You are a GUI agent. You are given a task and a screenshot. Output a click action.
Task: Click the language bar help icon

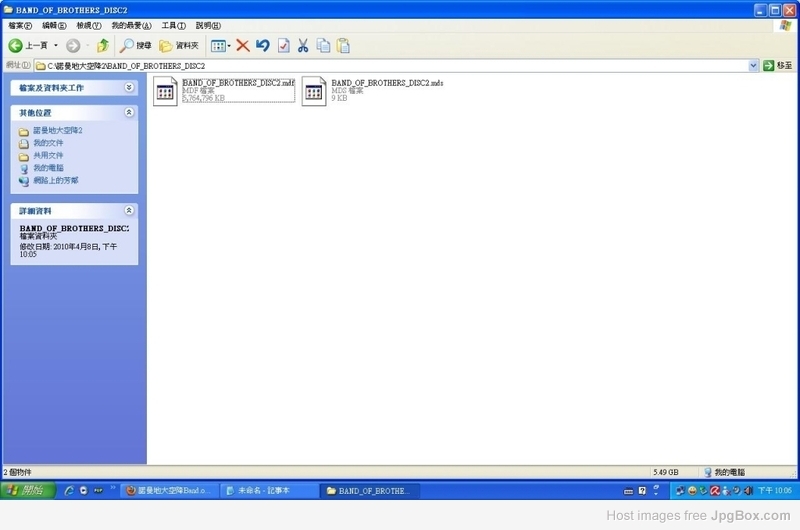click(642, 491)
